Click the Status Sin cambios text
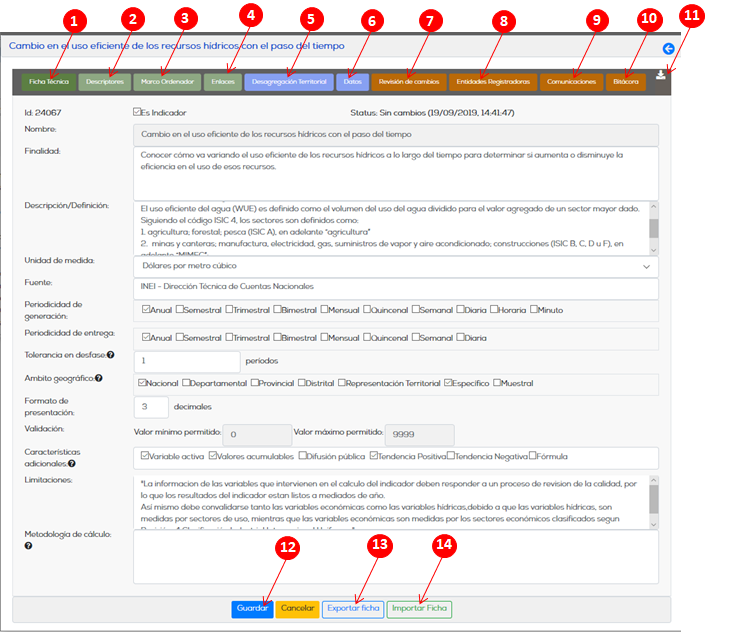The image size is (730, 632). click(432, 113)
